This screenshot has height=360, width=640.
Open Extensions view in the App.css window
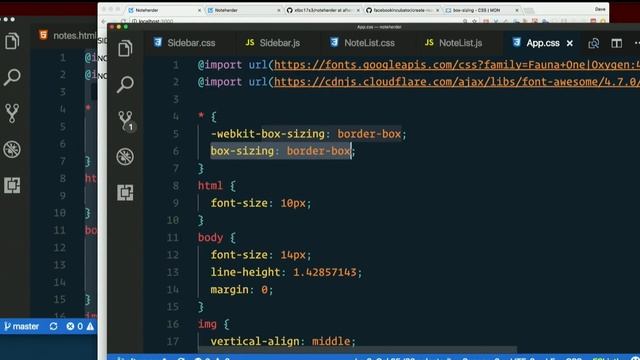[125, 192]
